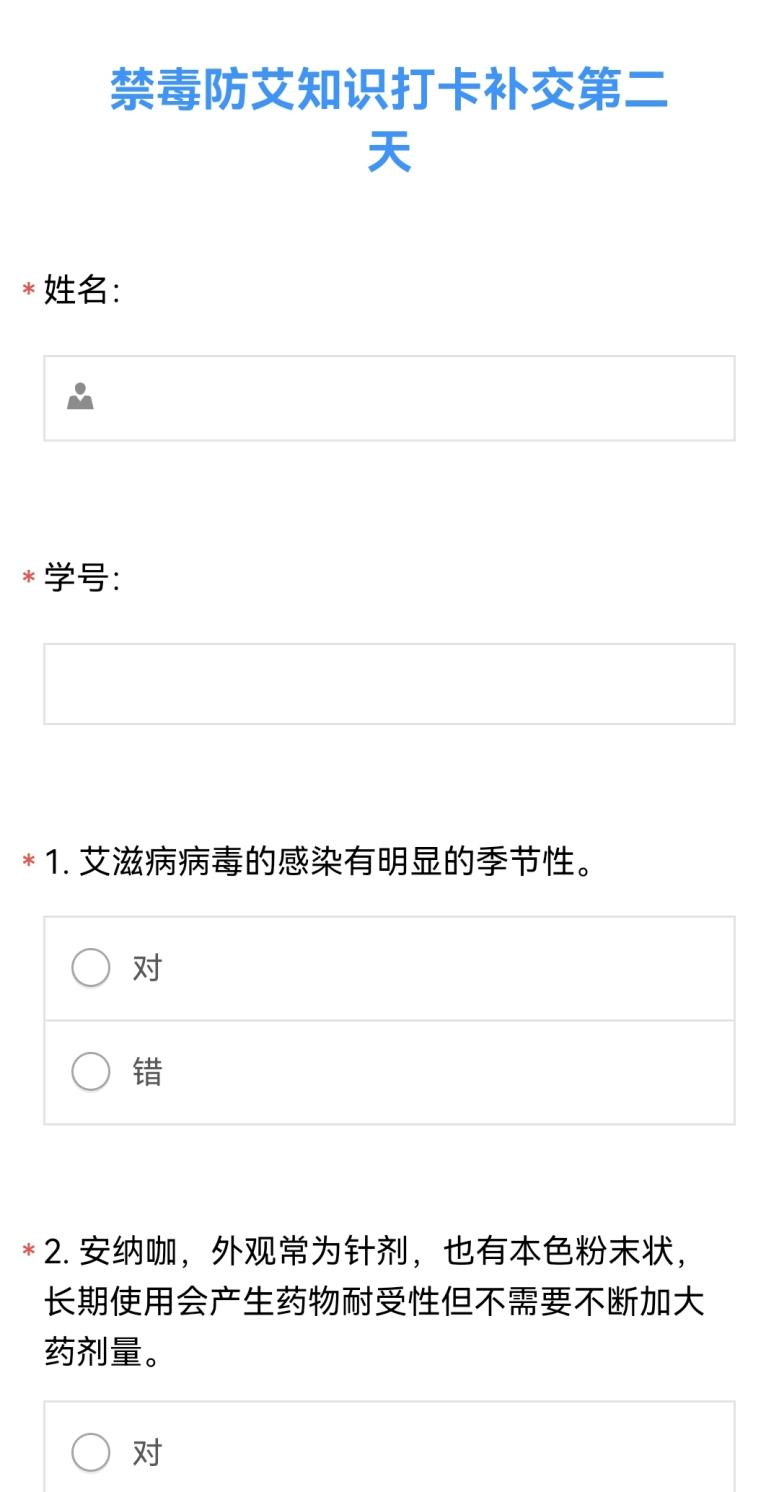Click the required asterisk before question 1
Image resolution: width=779 pixels, height=1492 pixels.
coord(29,863)
